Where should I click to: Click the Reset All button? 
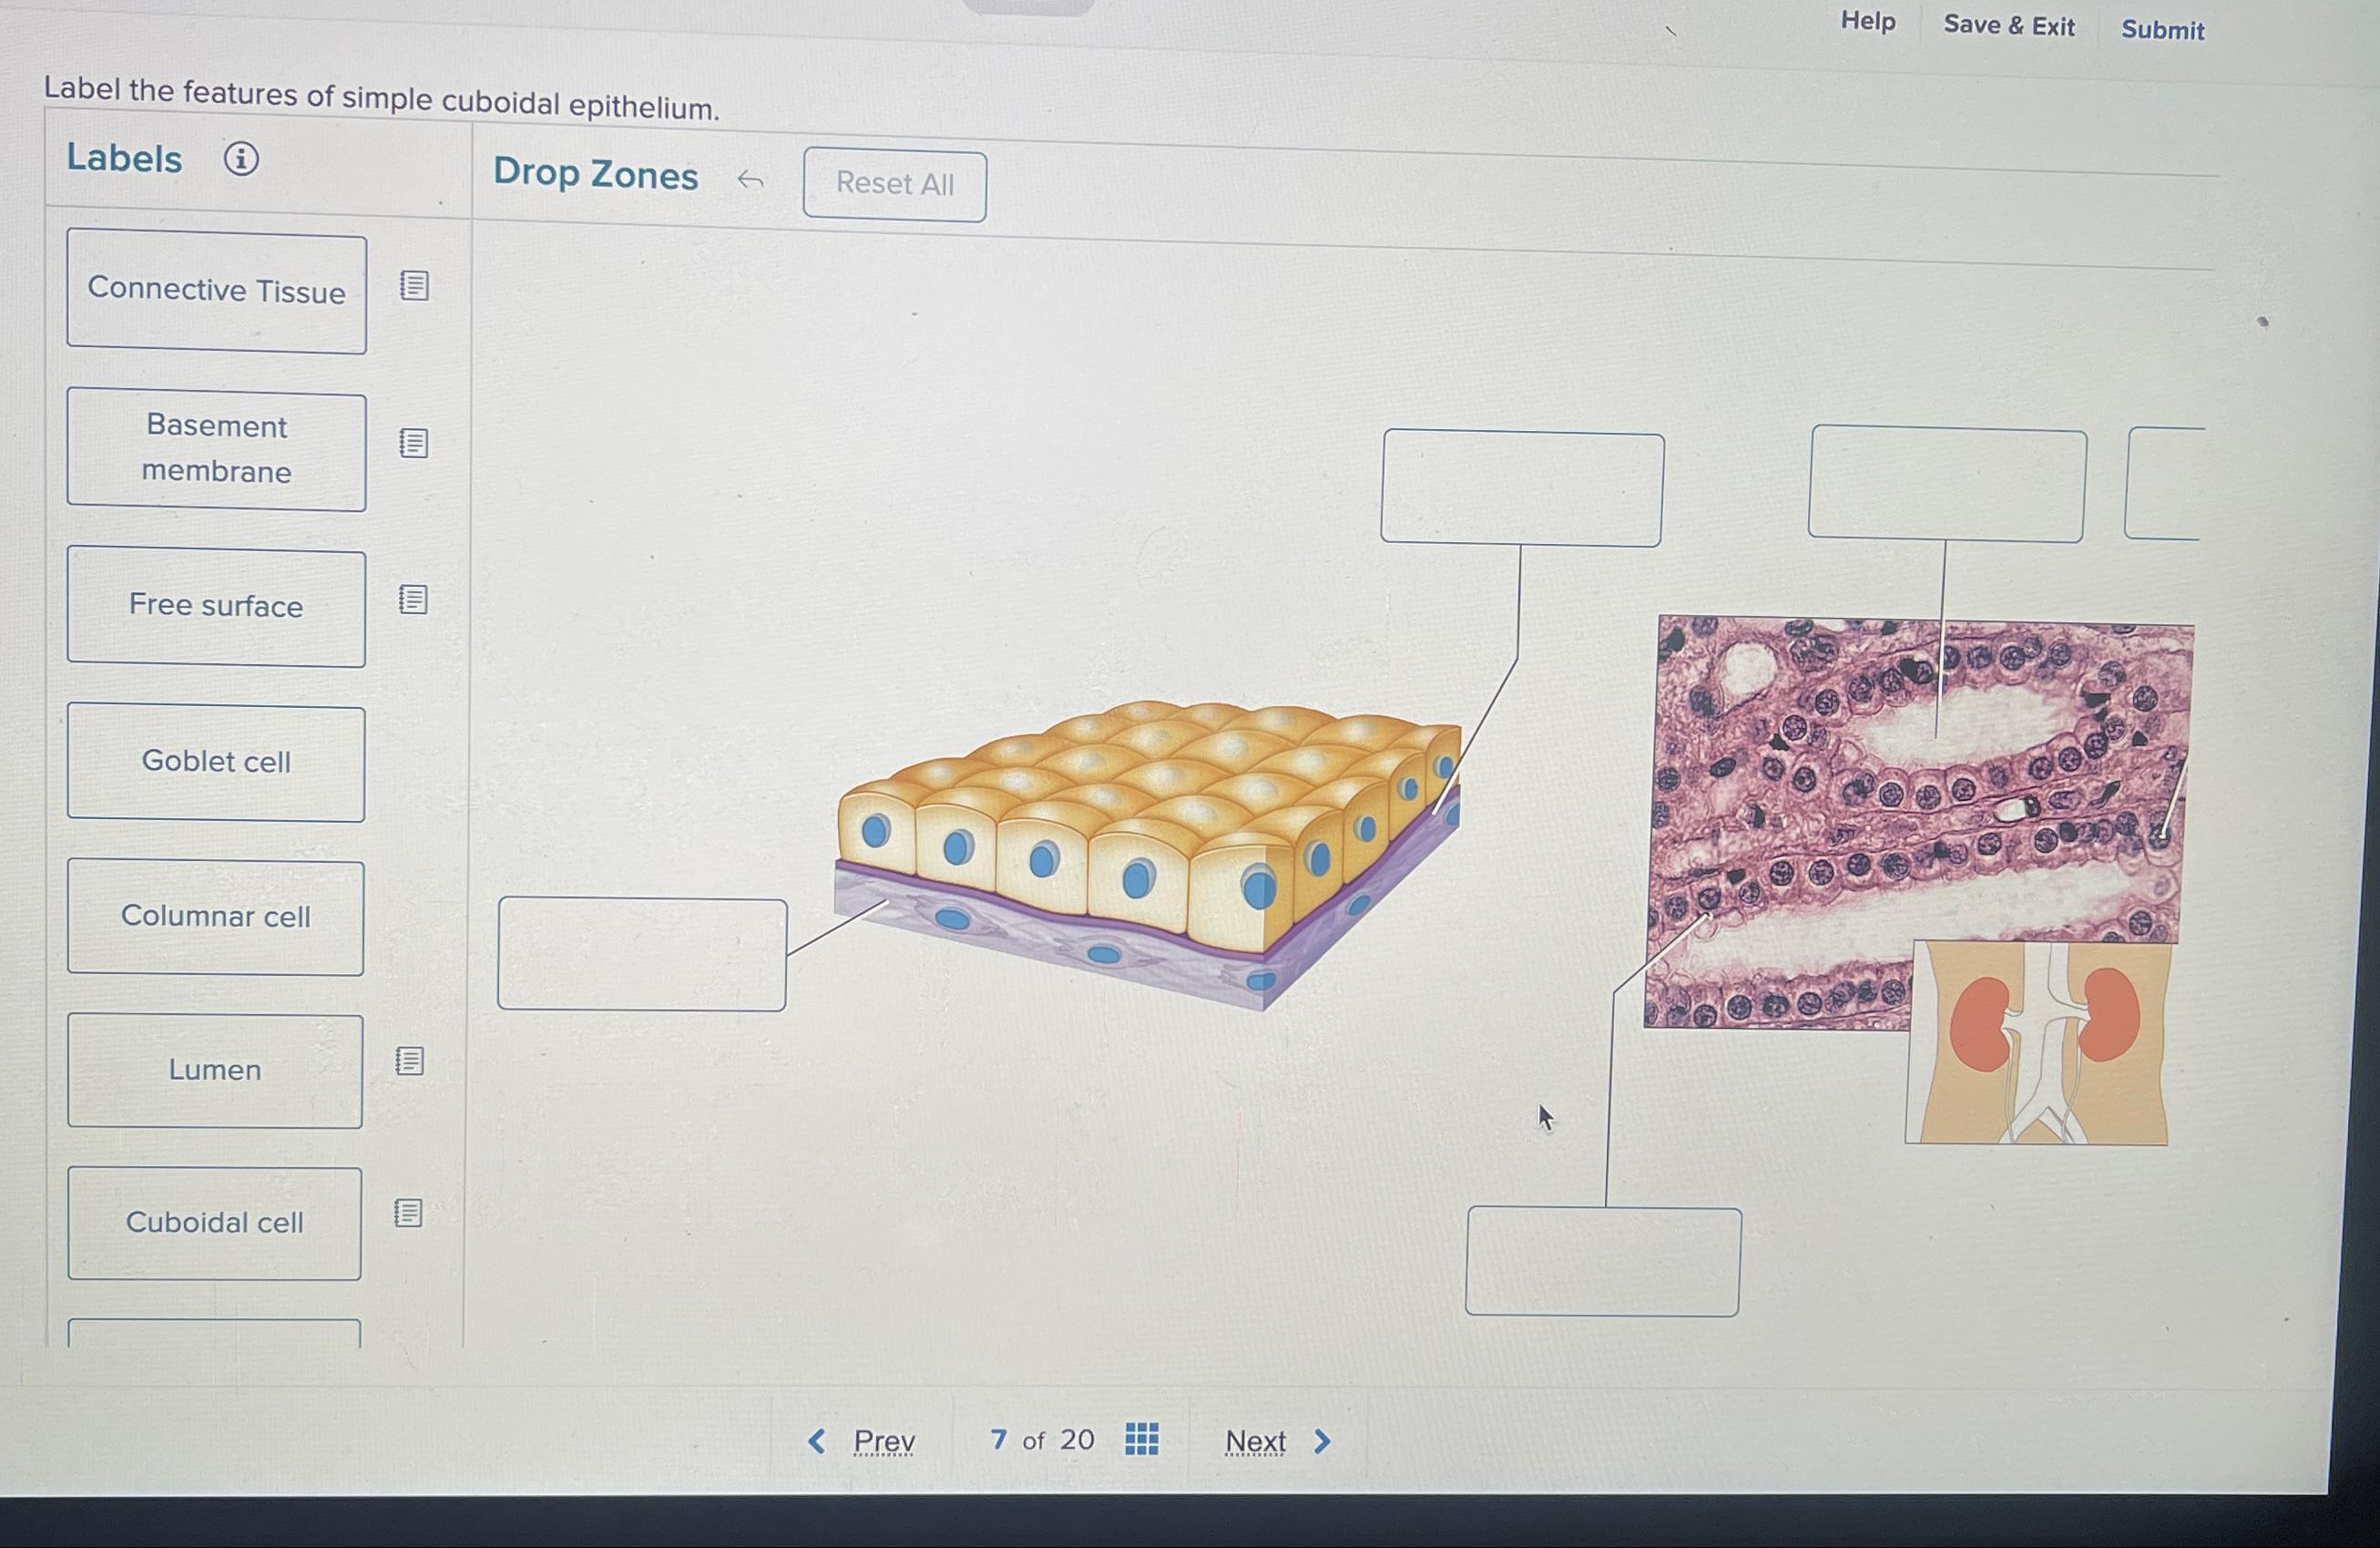894,185
